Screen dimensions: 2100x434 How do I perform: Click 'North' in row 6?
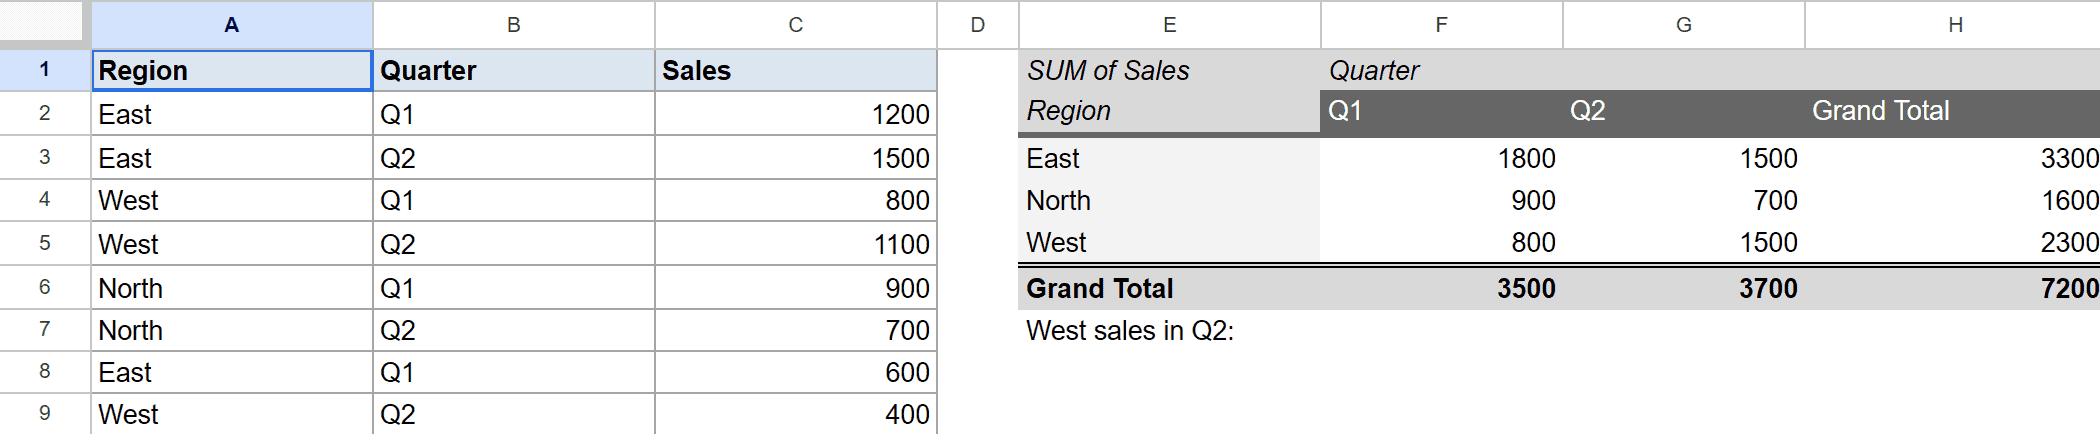(x=232, y=288)
